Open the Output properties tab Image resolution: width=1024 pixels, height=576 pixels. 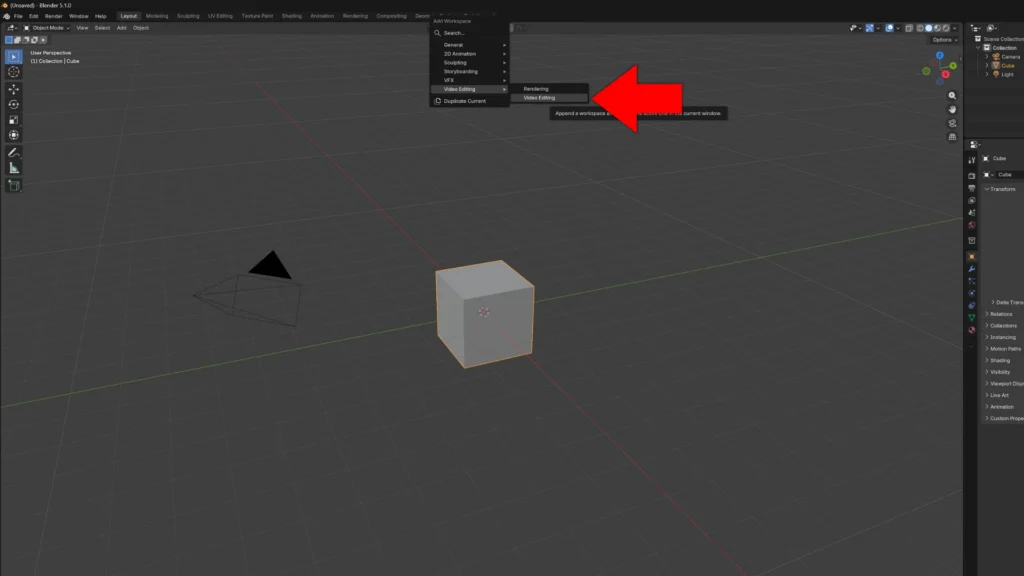coord(972,188)
